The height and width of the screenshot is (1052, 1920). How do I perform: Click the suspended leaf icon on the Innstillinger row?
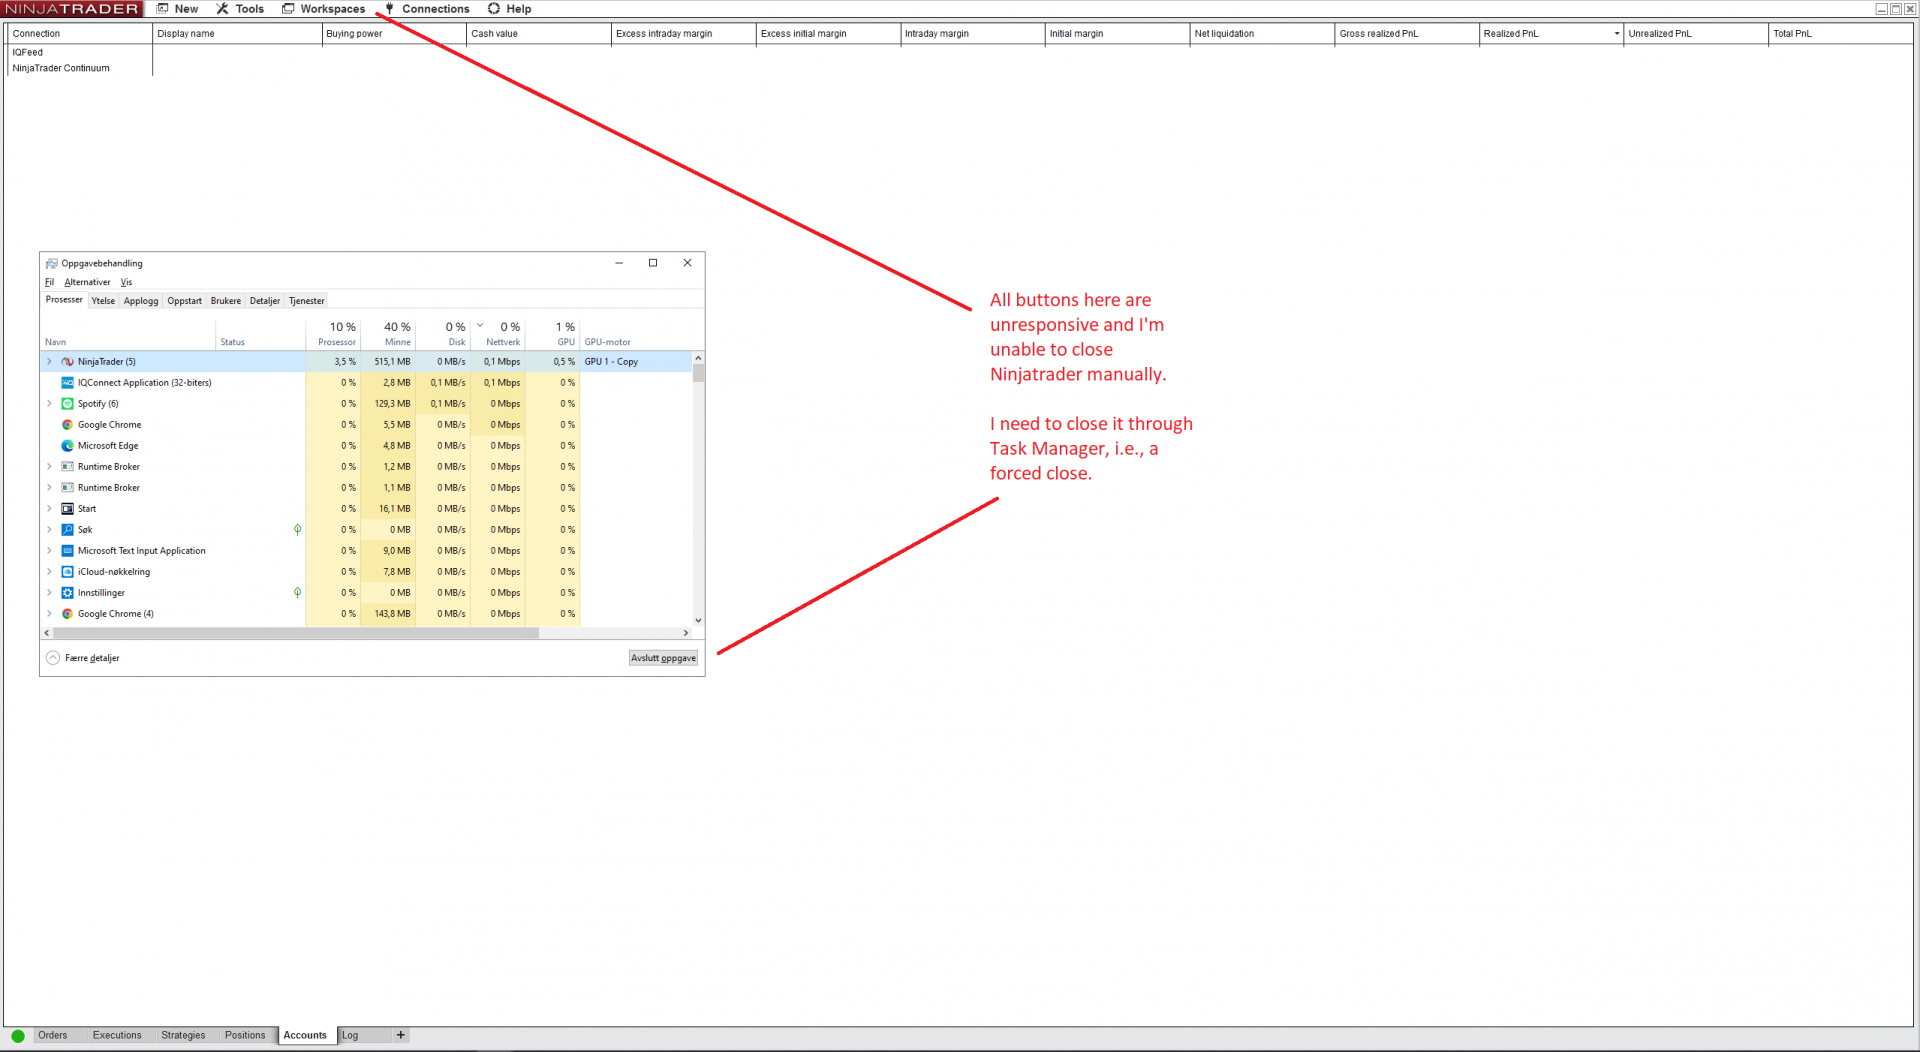(x=297, y=593)
